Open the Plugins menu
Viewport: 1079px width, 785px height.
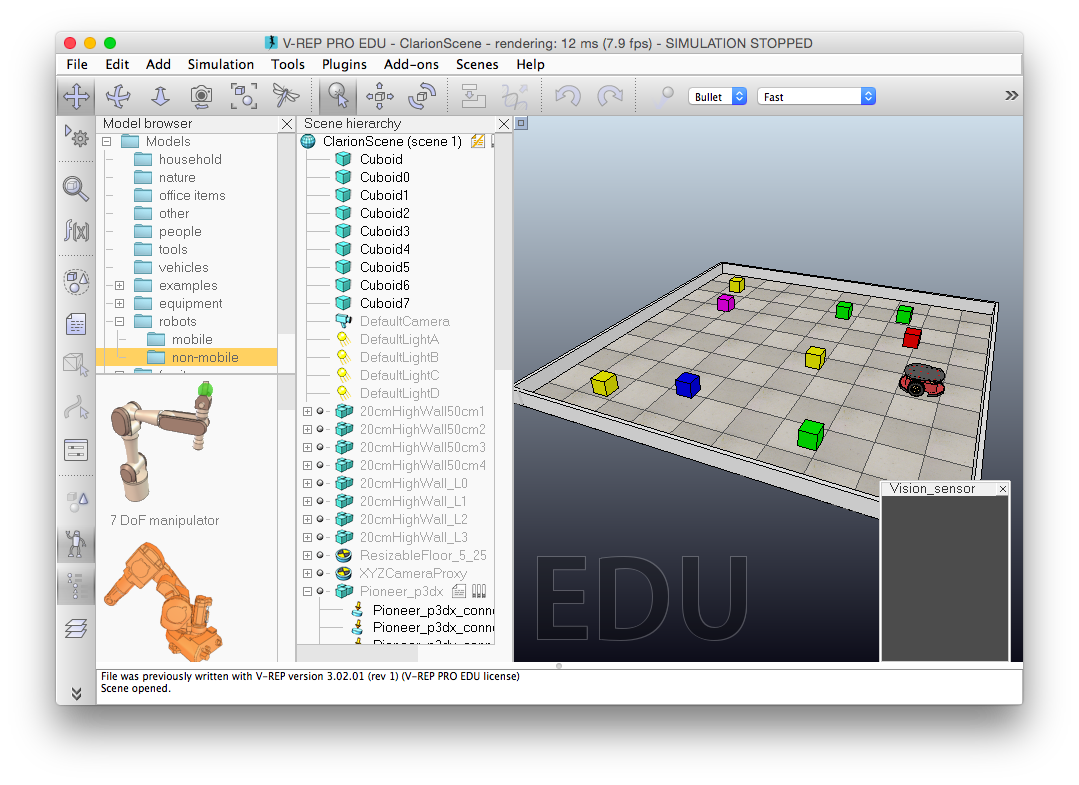click(344, 64)
